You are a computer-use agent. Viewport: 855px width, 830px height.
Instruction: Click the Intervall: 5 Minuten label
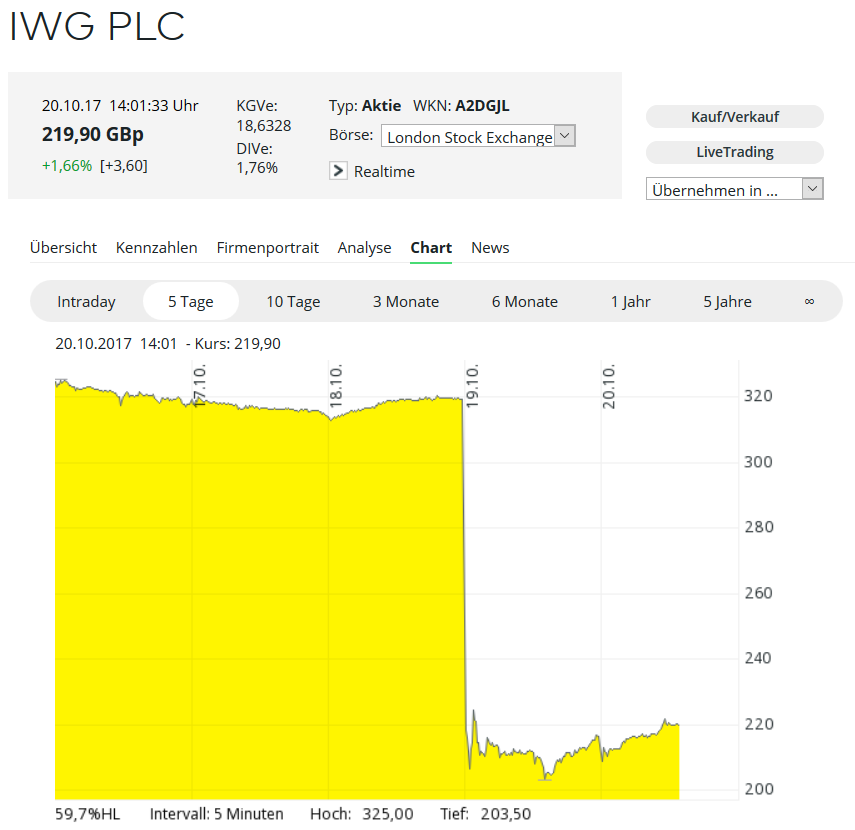coord(216,814)
